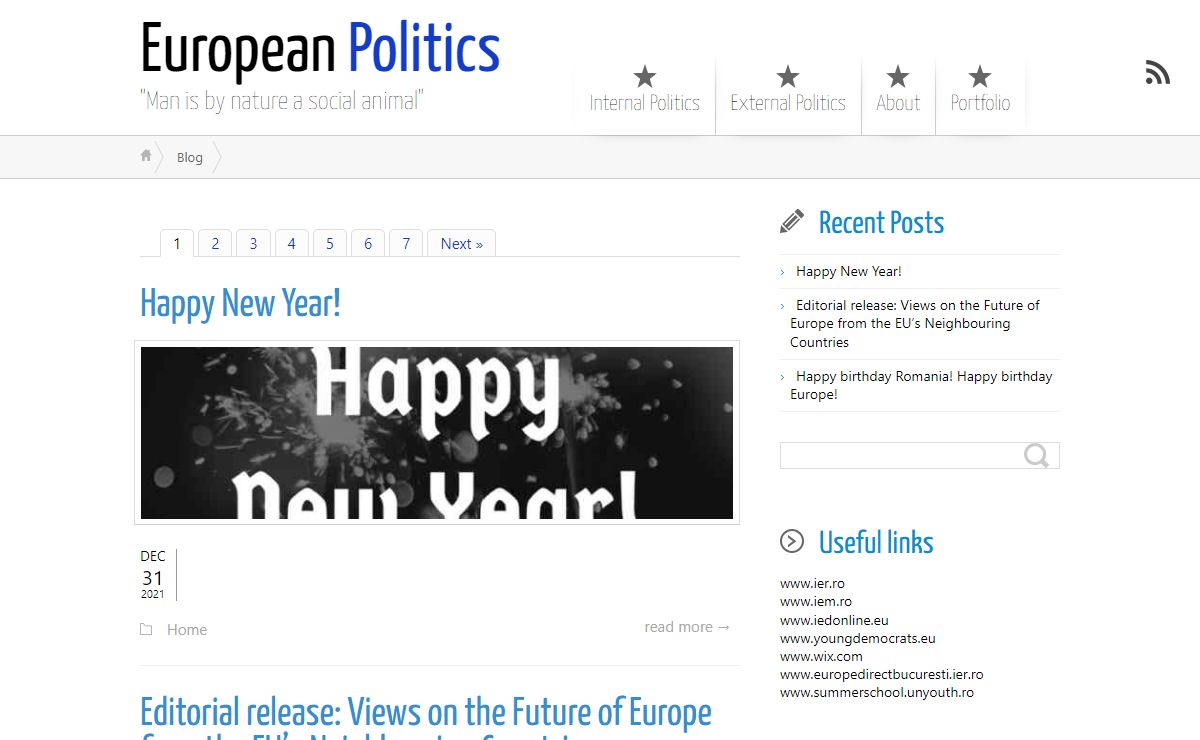The image size is (1200, 740).
Task: Visit www.europedirectbucuresti.ier.ro link
Action: [881, 675]
